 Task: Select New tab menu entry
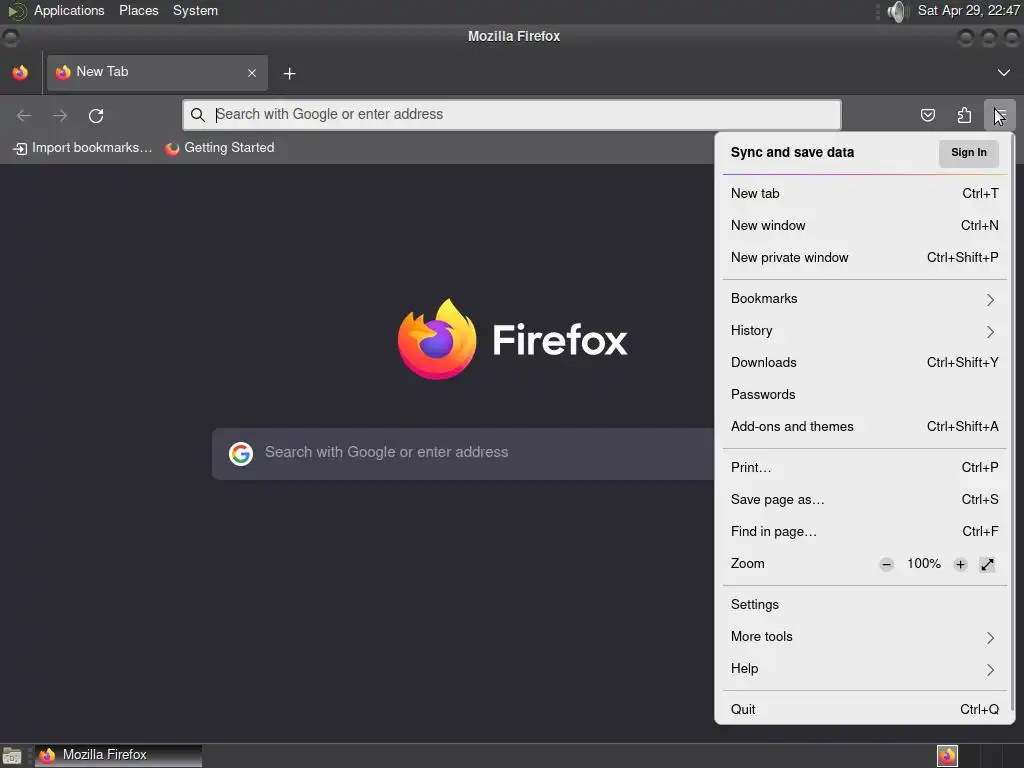tap(864, 193)
